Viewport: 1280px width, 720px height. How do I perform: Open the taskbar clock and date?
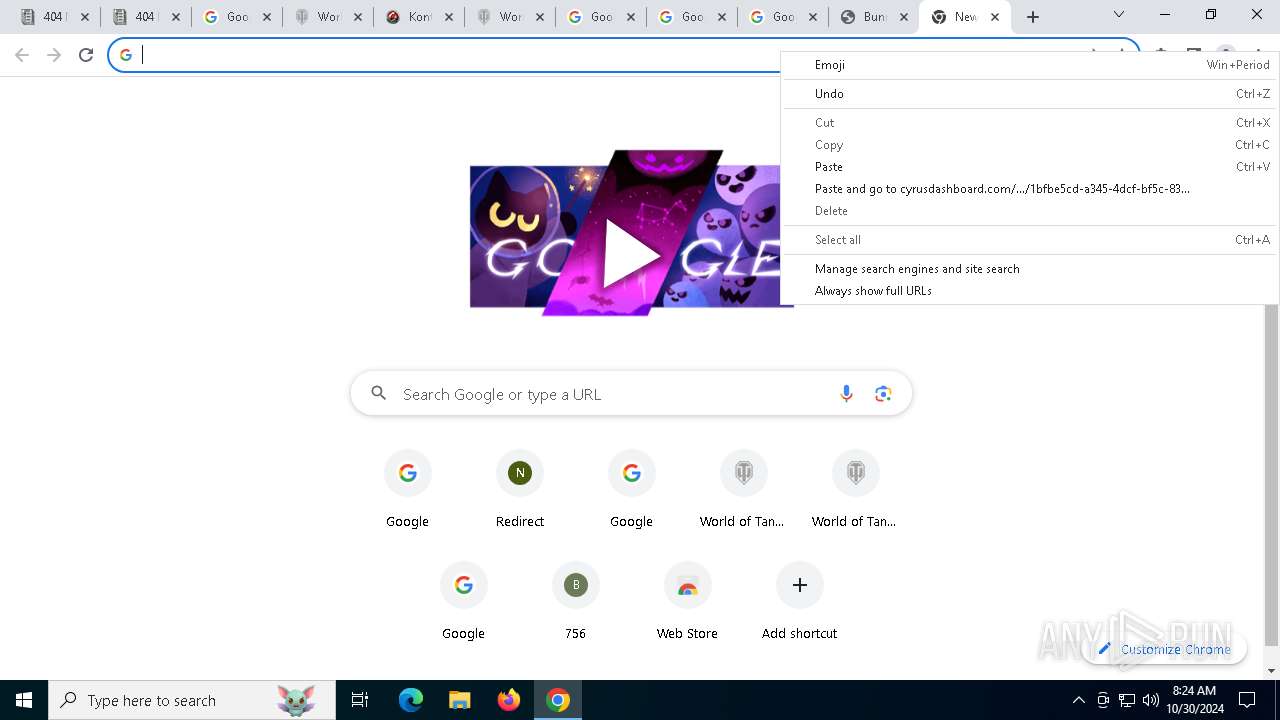pos(1195,700)
